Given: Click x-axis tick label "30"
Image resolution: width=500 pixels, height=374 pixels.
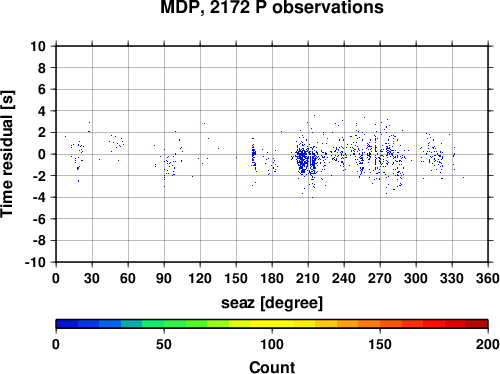Looking at the screenshot, I should tap(92, 278).
